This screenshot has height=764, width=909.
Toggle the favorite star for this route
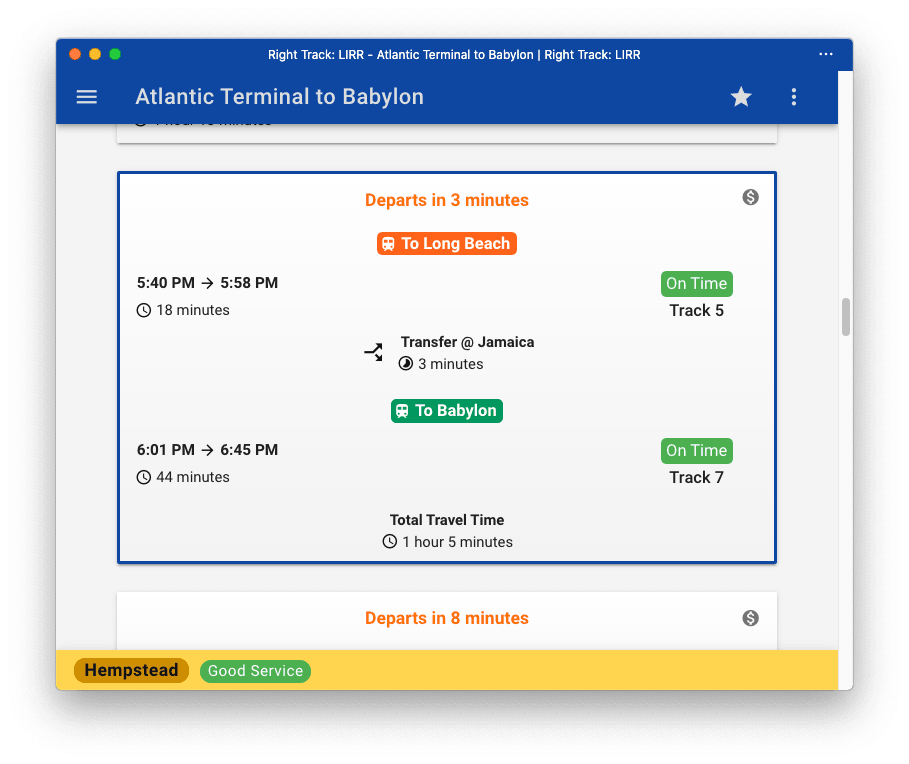coord(740,96)
